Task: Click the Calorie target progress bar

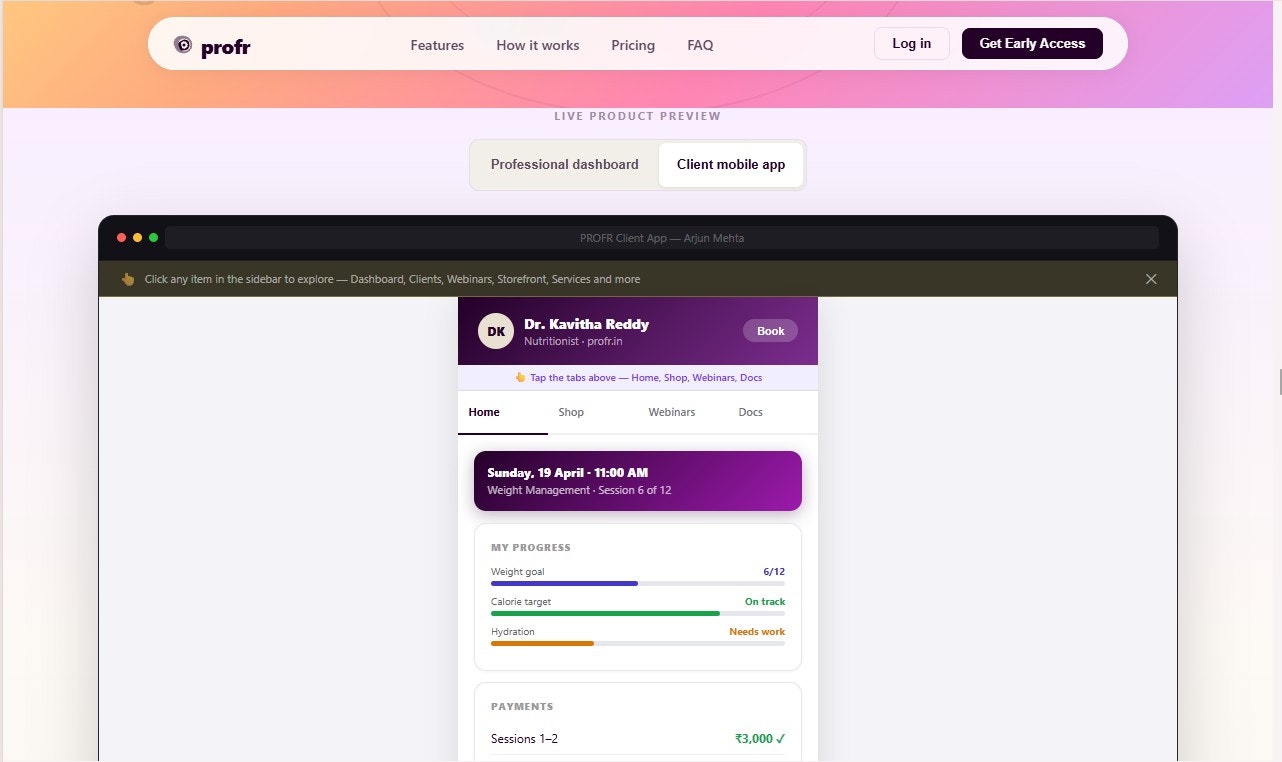Action: click(x=638, y=613)
